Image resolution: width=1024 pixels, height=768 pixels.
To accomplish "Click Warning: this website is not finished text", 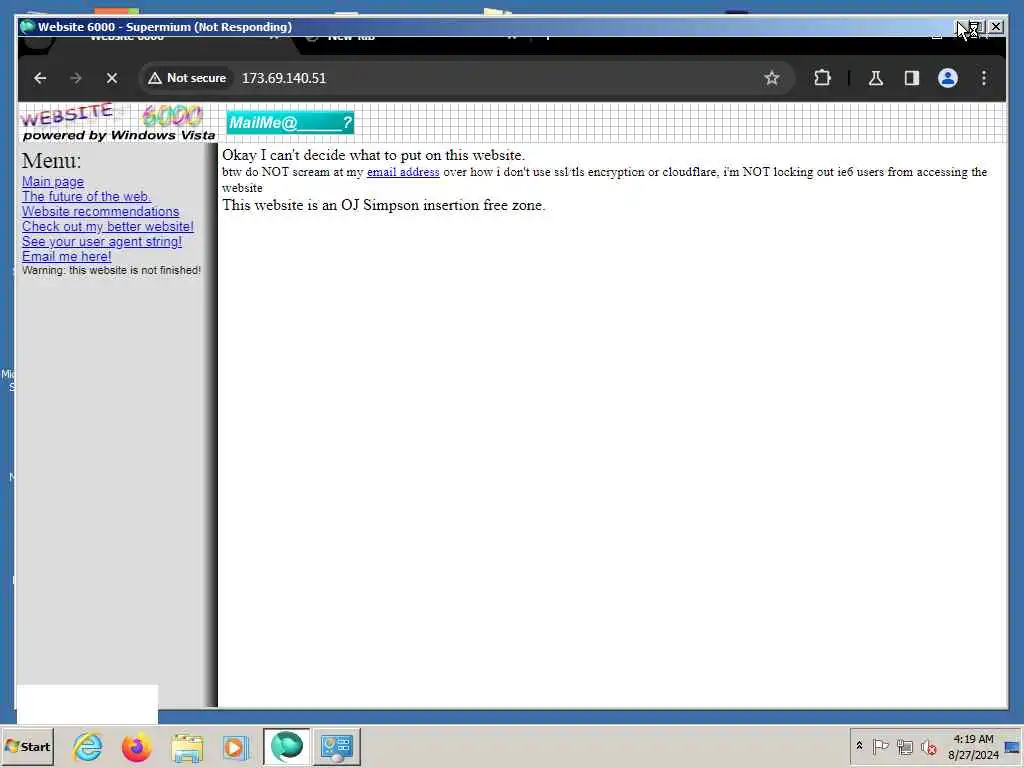I will (111, 270).
